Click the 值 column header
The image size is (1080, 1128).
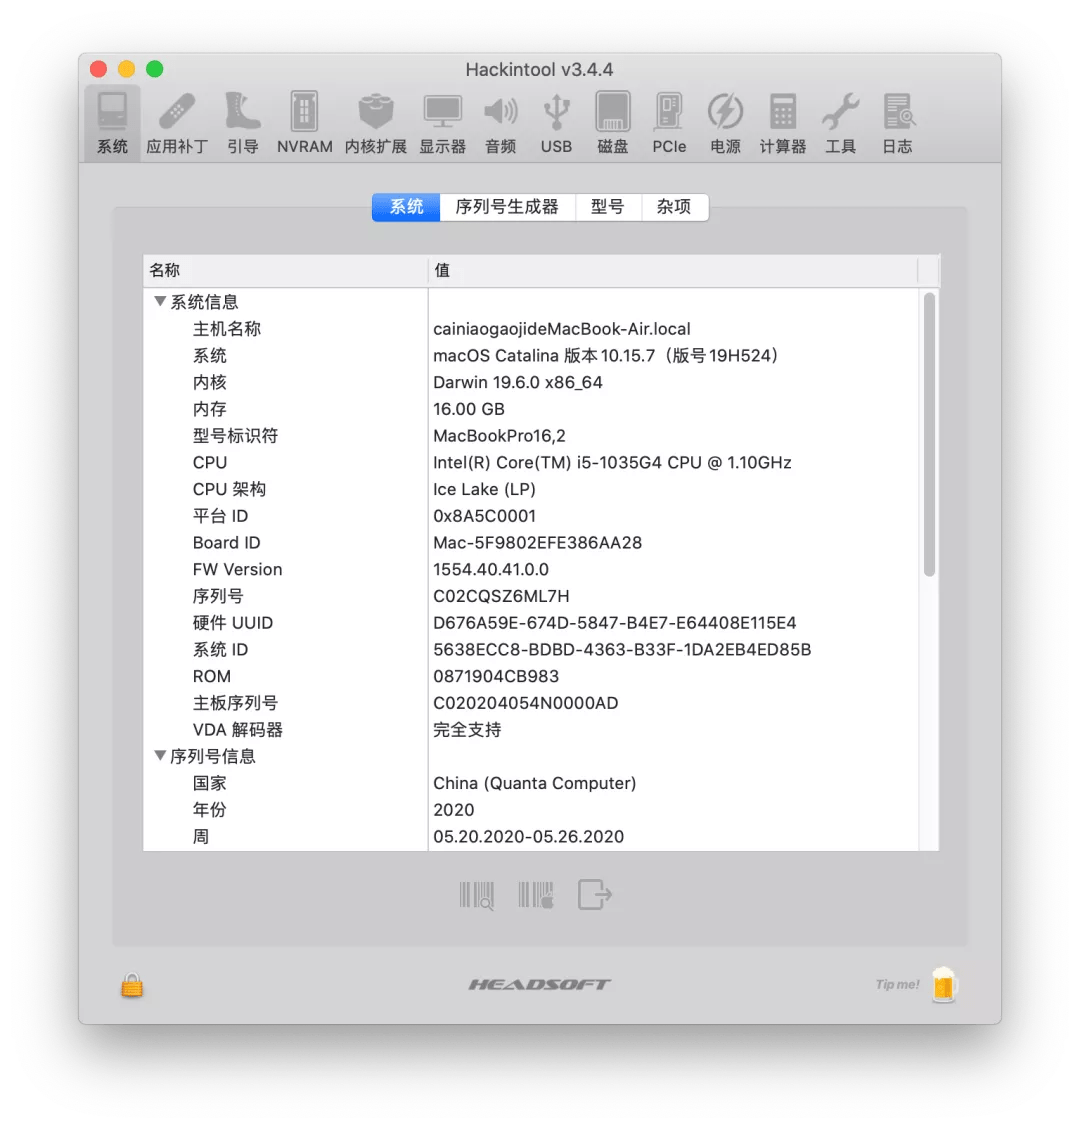[x=673, y=270]
